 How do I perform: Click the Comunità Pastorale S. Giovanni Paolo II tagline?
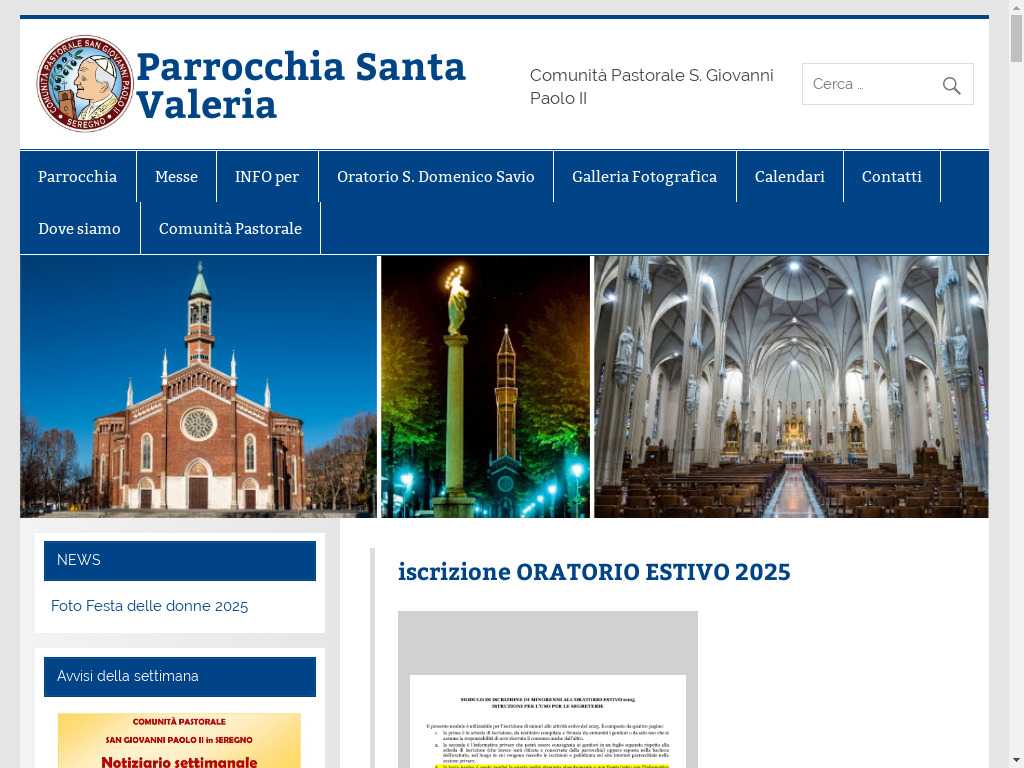click(x=651, y=86)
